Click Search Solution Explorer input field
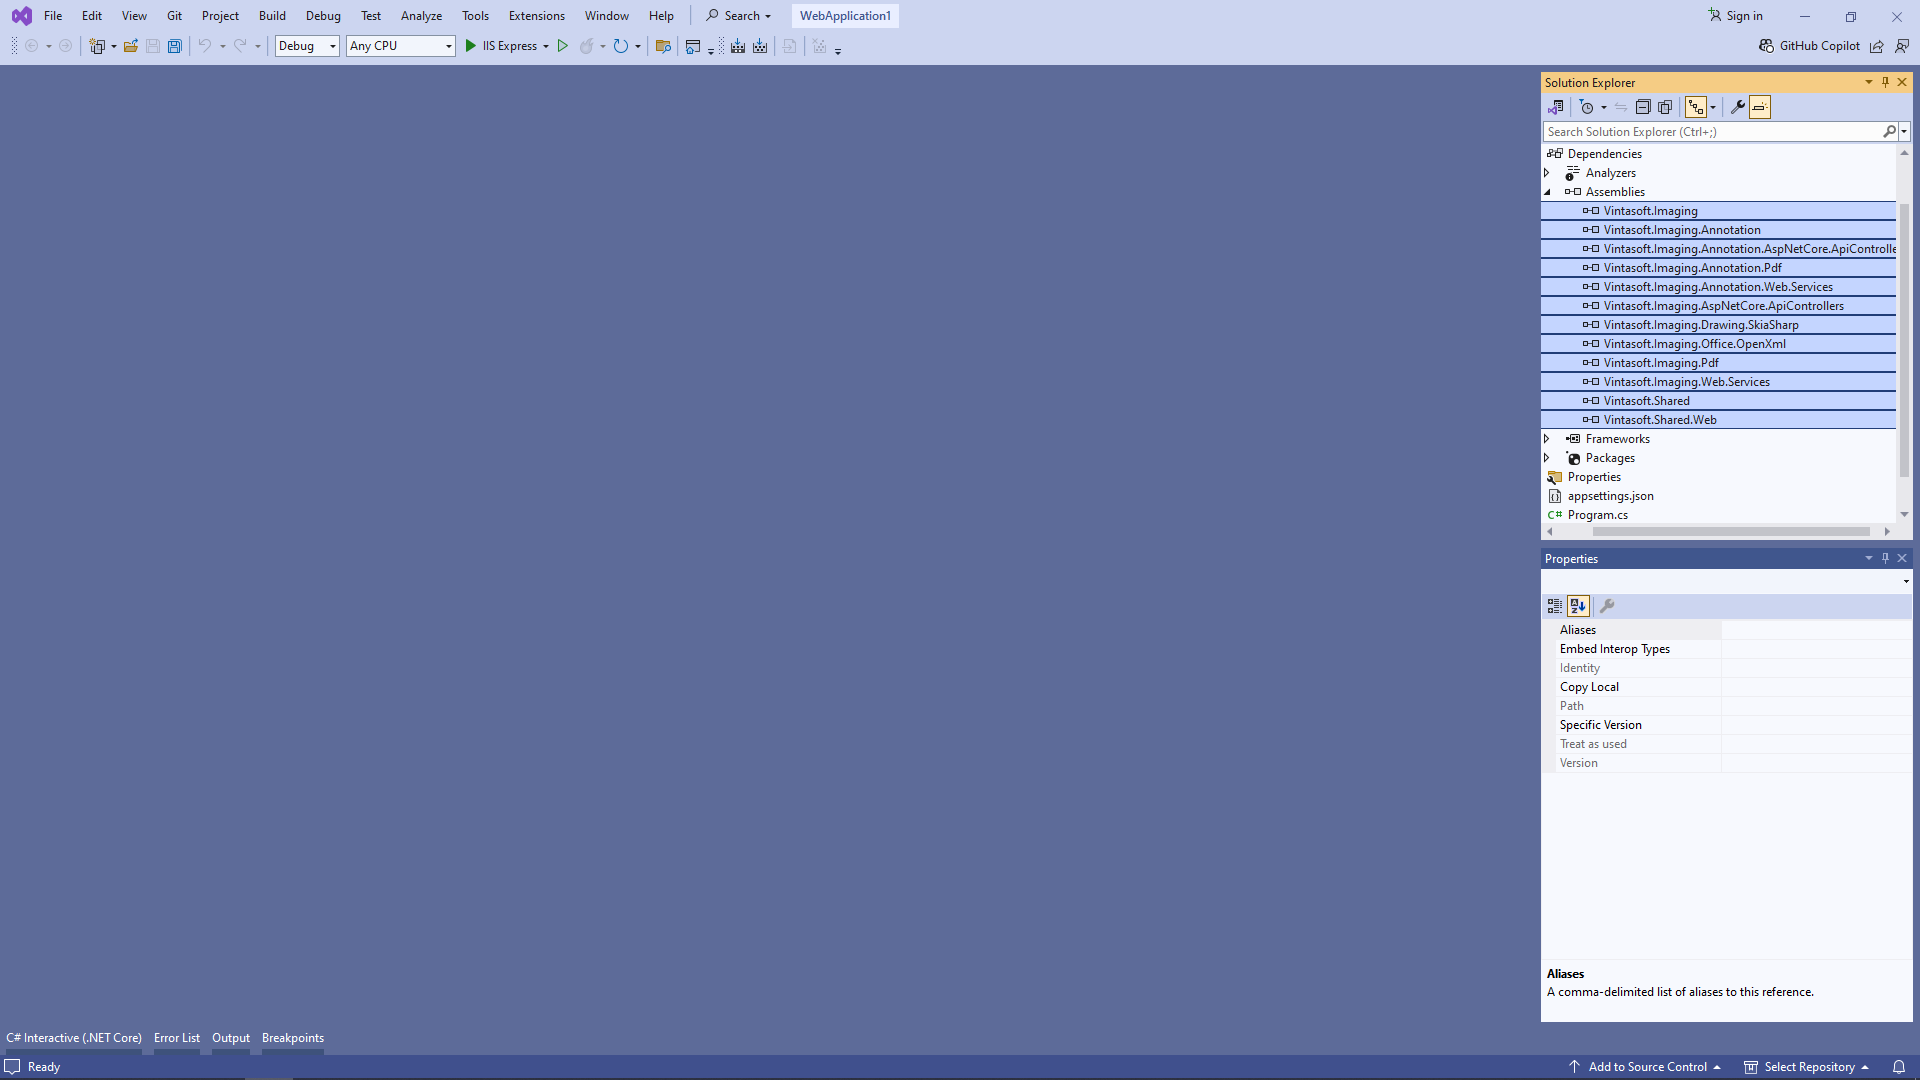Screen dimensions: 1920x1080 coord(1712,132)
